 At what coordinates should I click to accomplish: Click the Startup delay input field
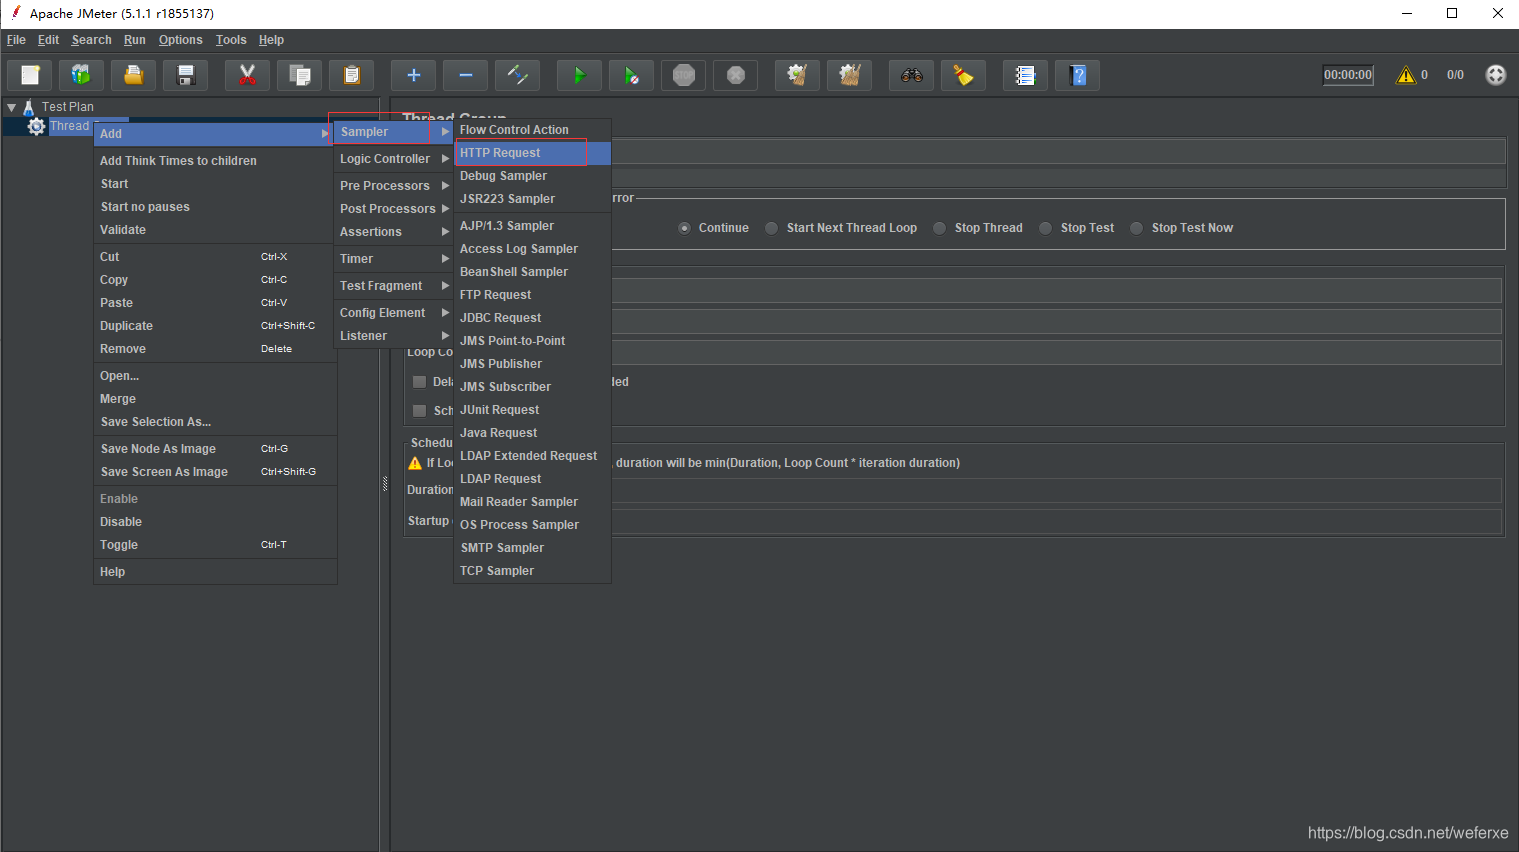pos(1056,521)
